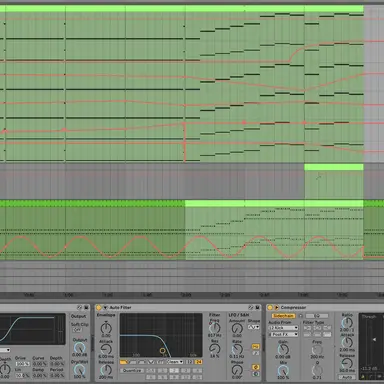Save the Saturator preset via disk icon

pyautogui.click(x=86, y=307)
